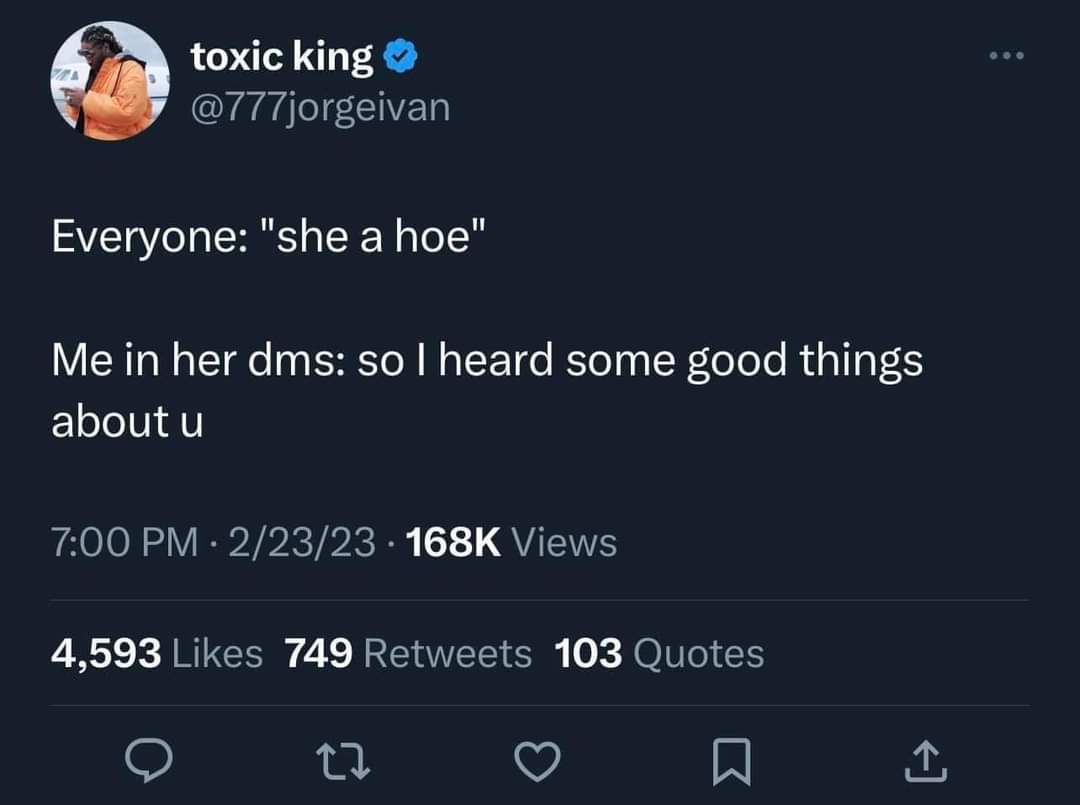The height and width of the screenshot is (805, 1080).
Task: Click the 2/23/23 date
Action: click(302, 542)
